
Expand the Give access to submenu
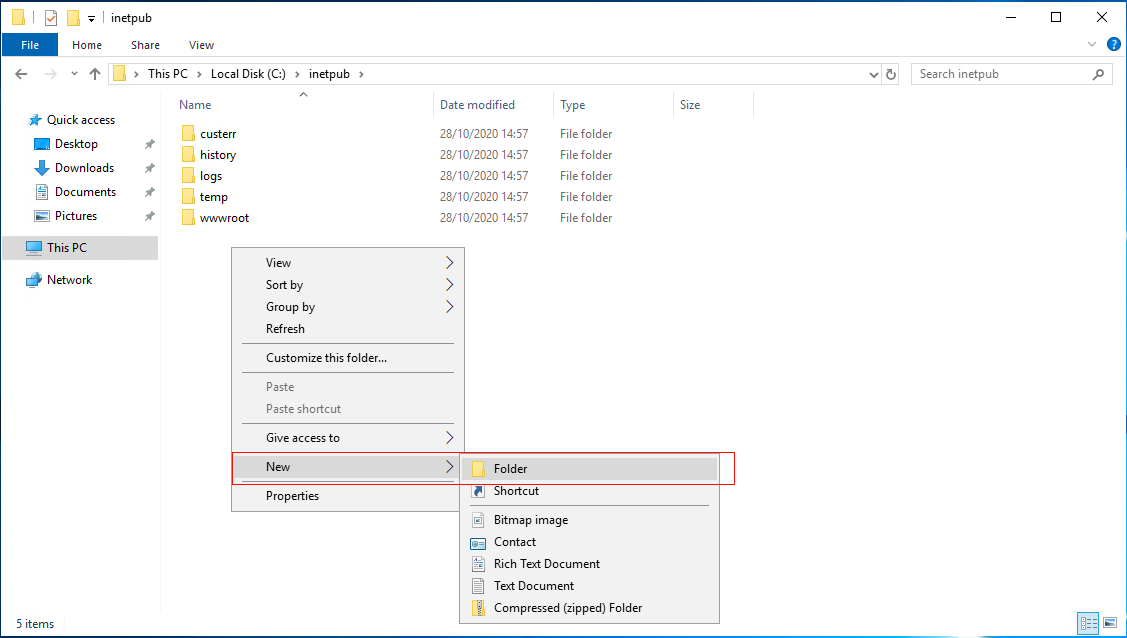coord(450,438)
